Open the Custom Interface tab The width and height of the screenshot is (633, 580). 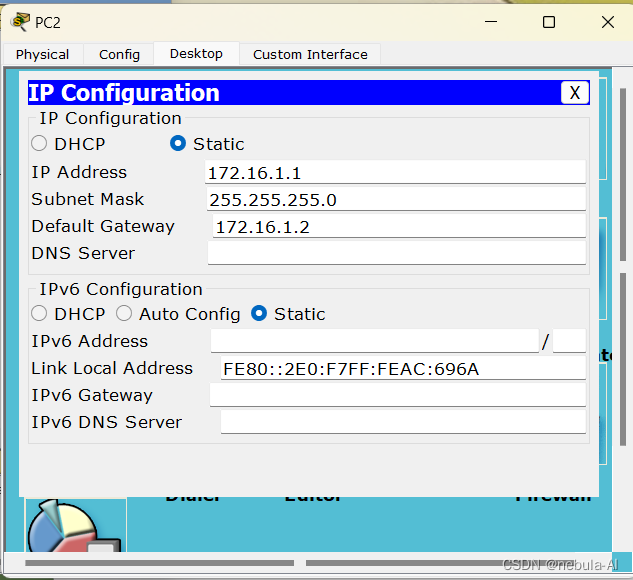click(310, 54)
